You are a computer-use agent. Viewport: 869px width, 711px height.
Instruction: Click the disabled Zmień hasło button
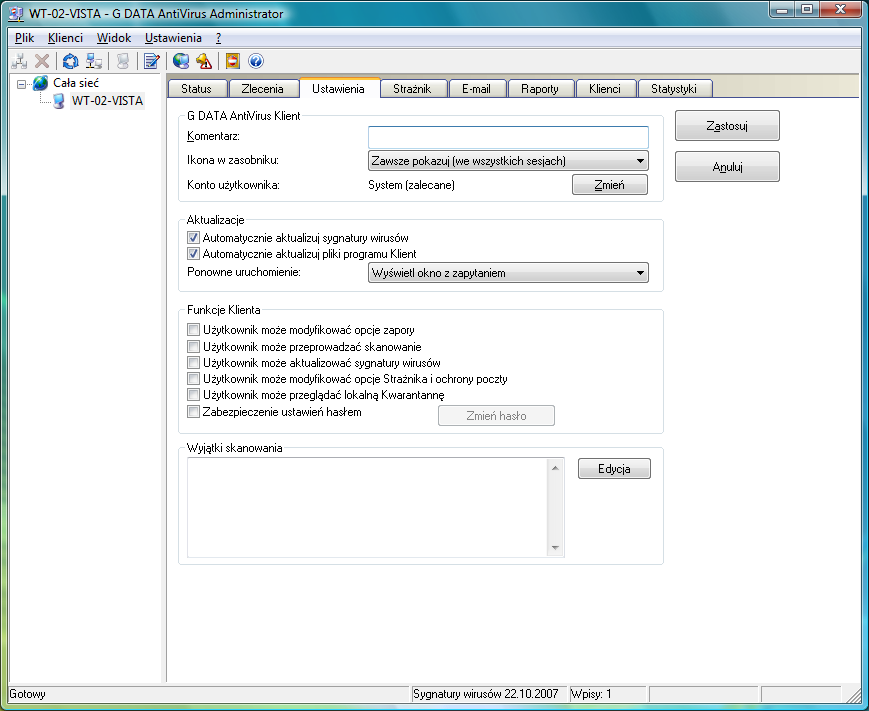click(x=497, y=416)
